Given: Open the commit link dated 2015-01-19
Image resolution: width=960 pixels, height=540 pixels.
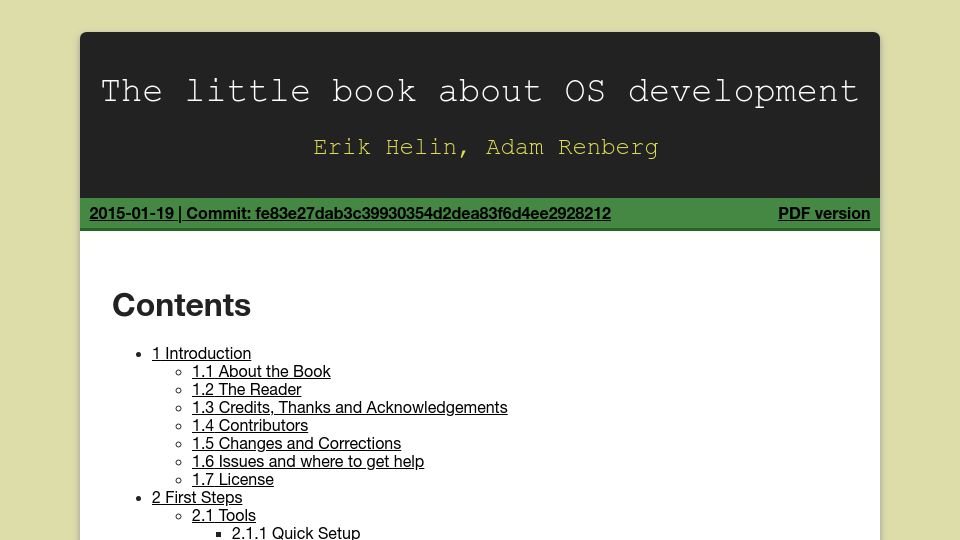Looking at the screenshot, I should [350, 214].
